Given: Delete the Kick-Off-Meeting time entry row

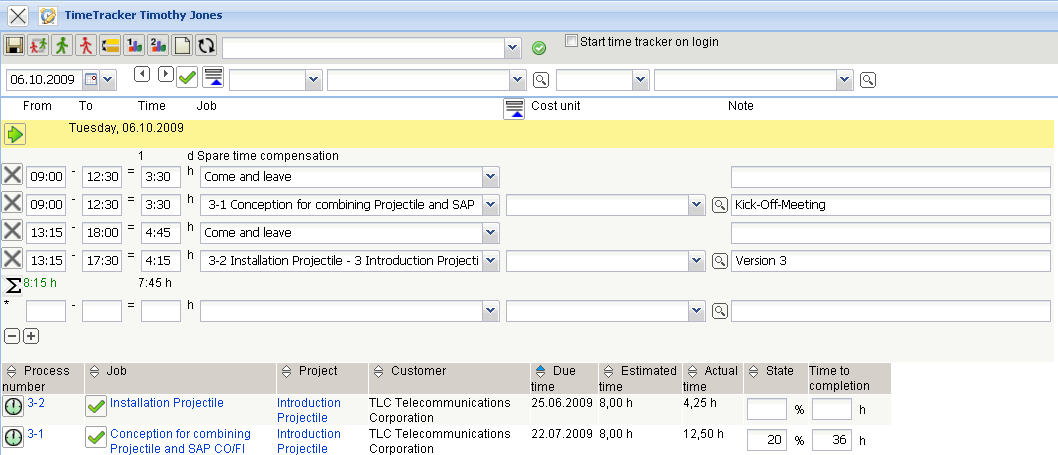Looking at the screenshot, I should coord(12,204).
